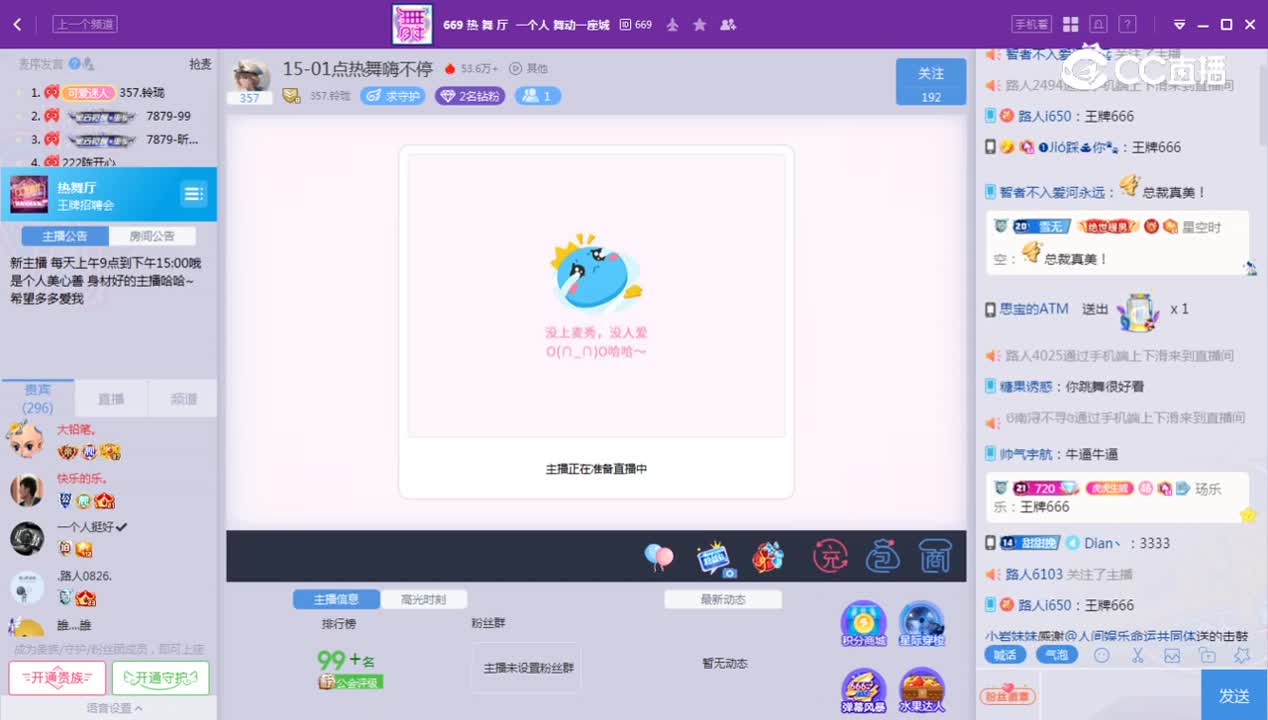Click the 充 recharge icon
The width and height of the screenshot is (1268, 720).
[x=830, y=556]
